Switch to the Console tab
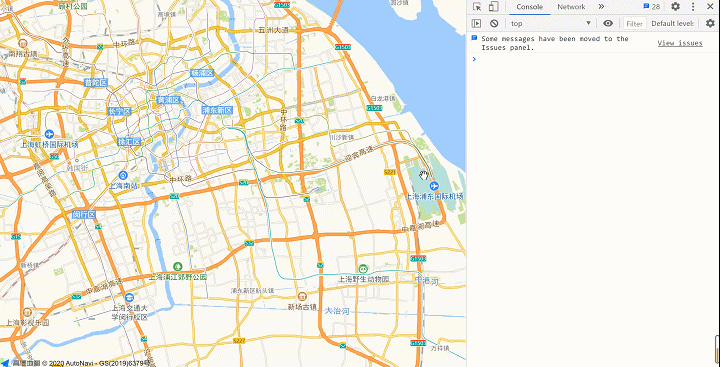Image resolution: width=720 pixels, height=367 pixels. (x=529, y=7)
